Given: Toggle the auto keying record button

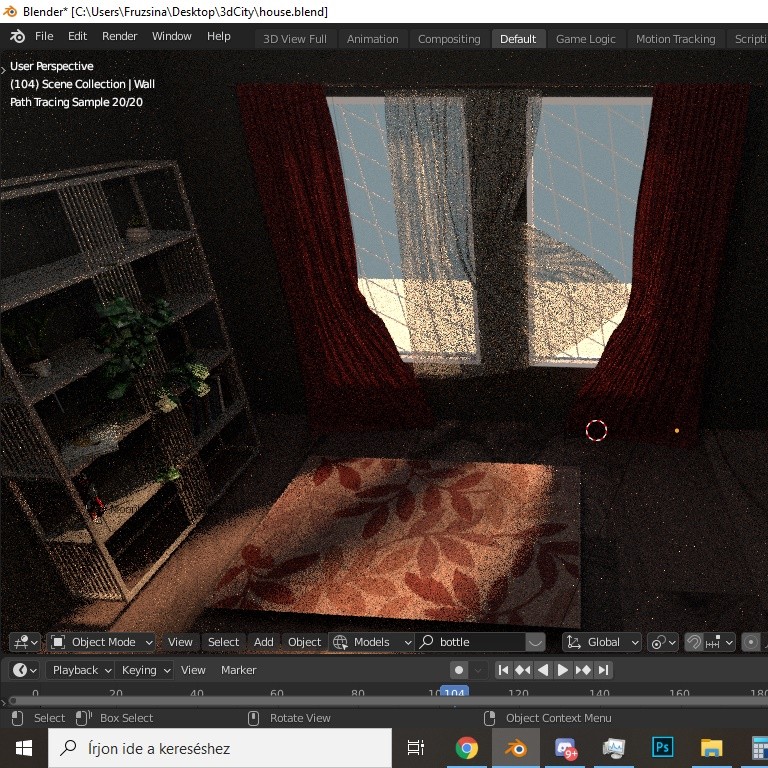Looking at the screenshot, I should 459,670.
